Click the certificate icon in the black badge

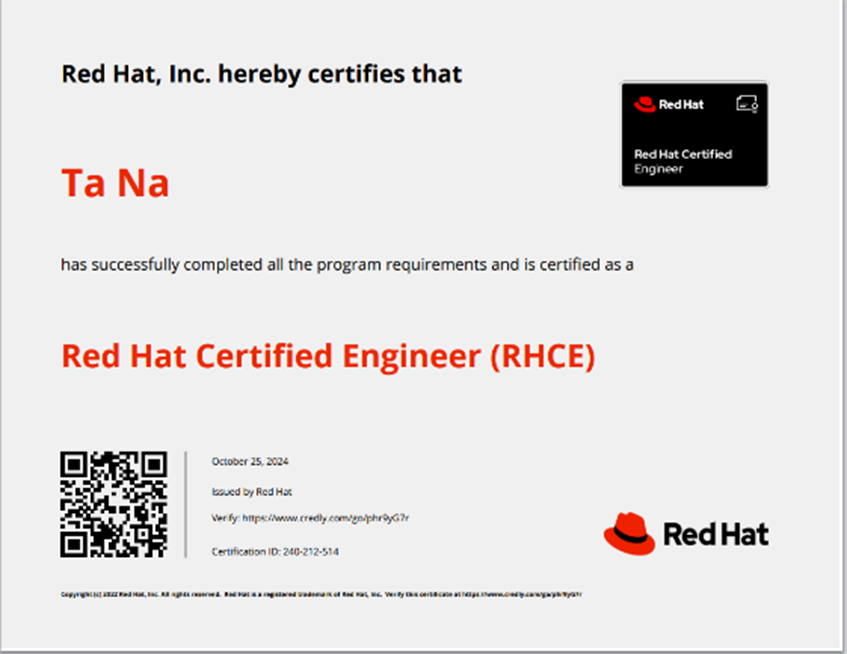click(746, 103)
